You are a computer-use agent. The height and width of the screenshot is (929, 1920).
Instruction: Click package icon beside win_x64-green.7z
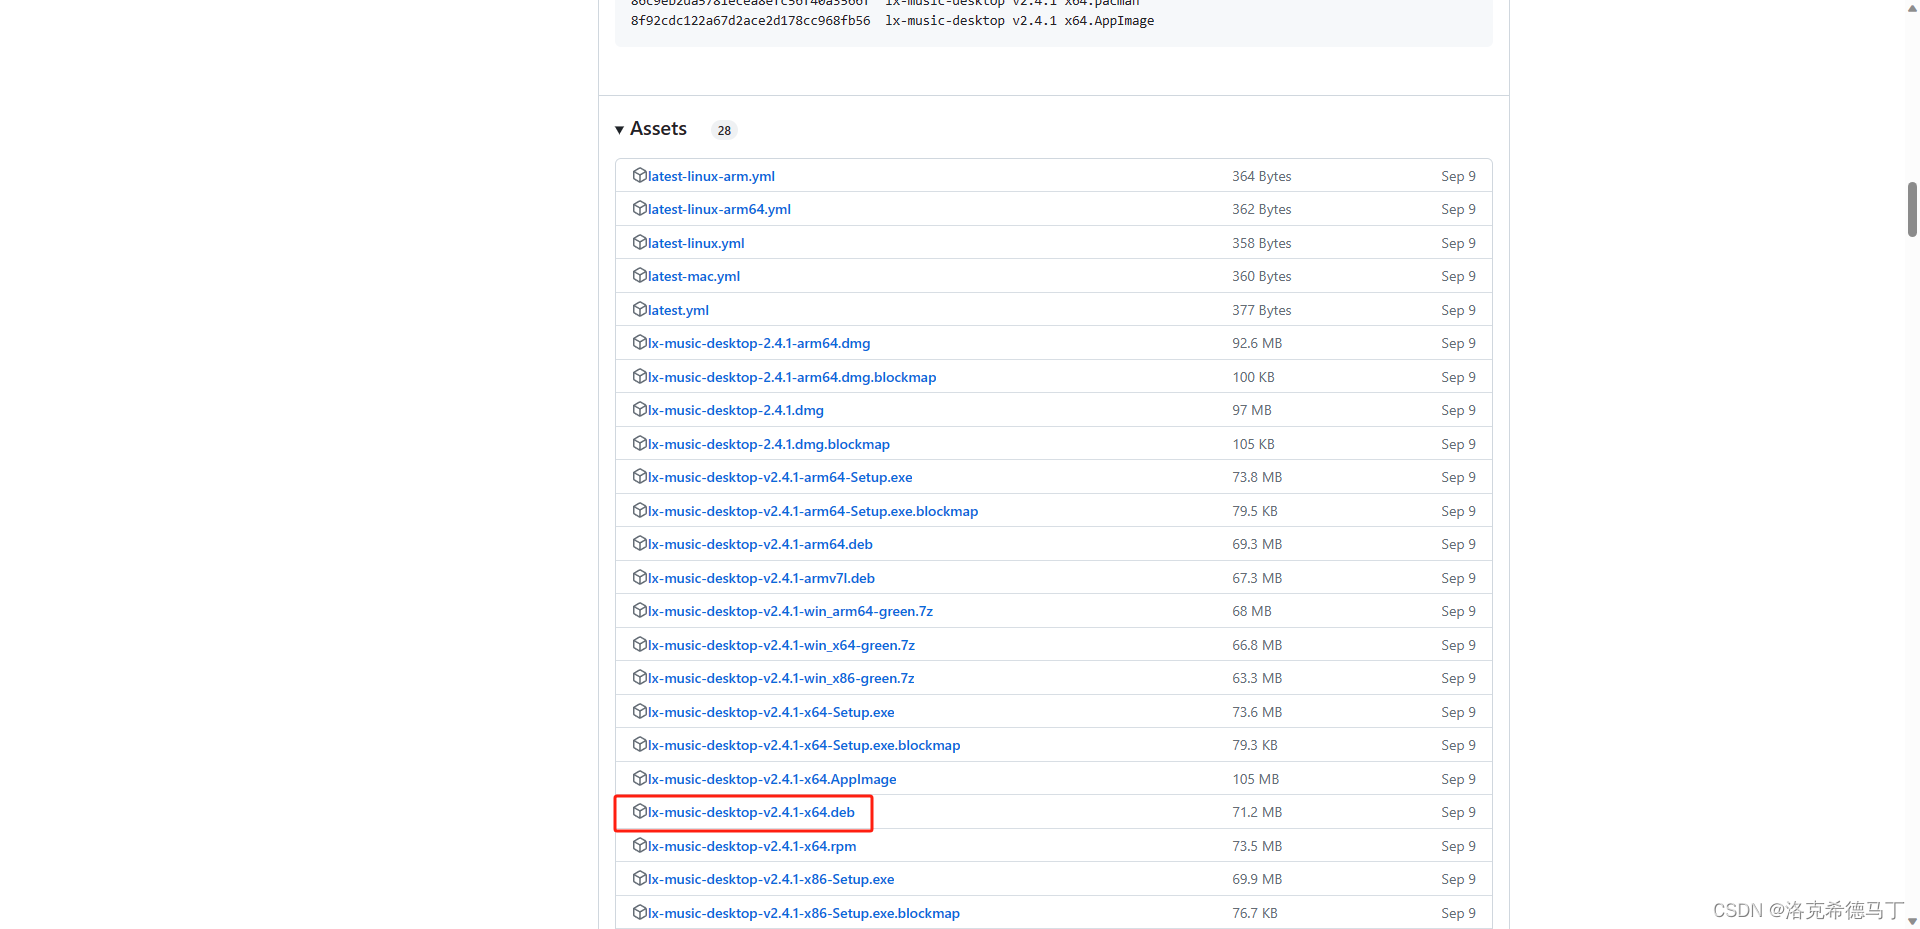point(640,644)
